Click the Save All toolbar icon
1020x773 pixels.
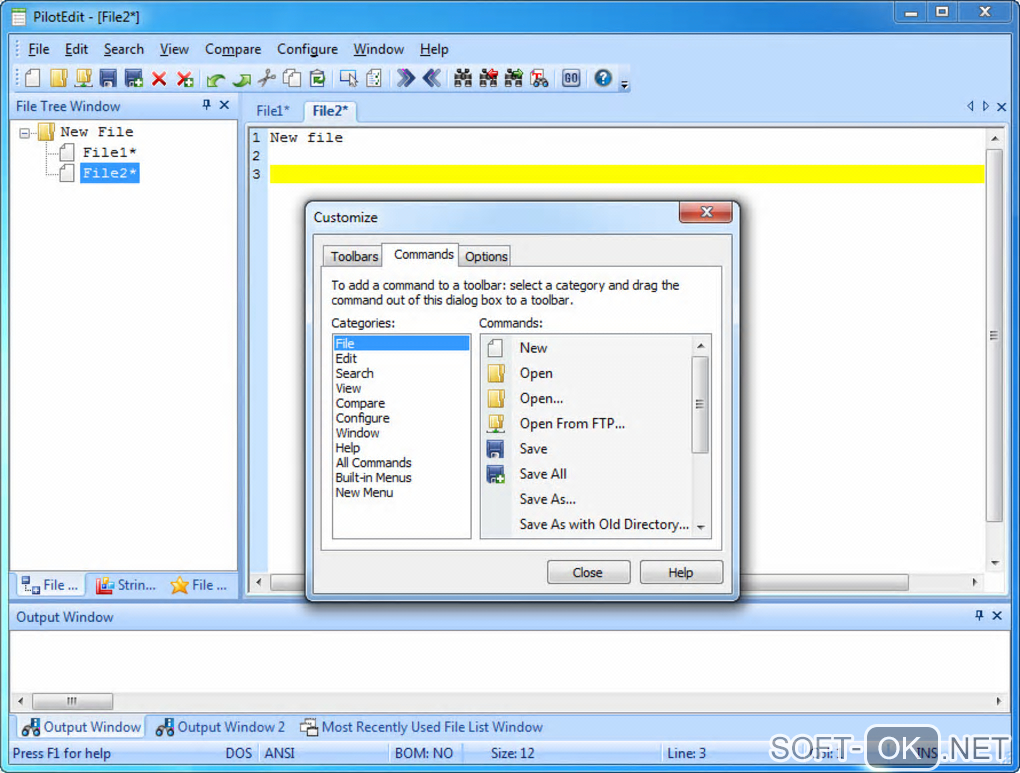coord(134,79)
